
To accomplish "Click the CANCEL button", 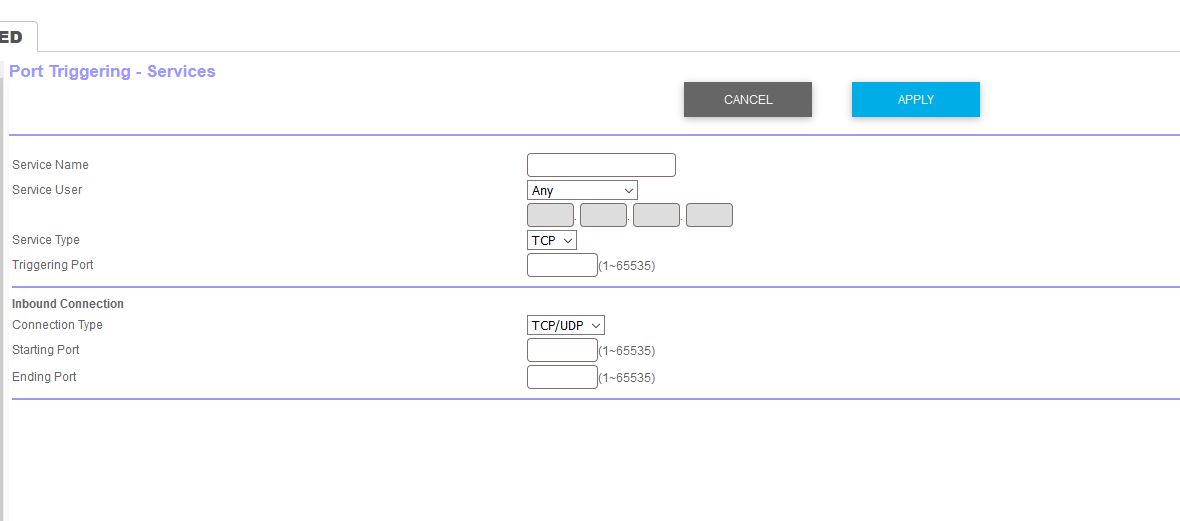I will point(747,99).
